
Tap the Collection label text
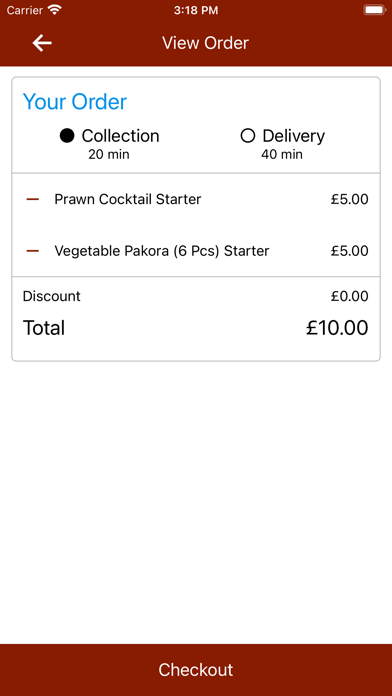(x=120, y=136)
